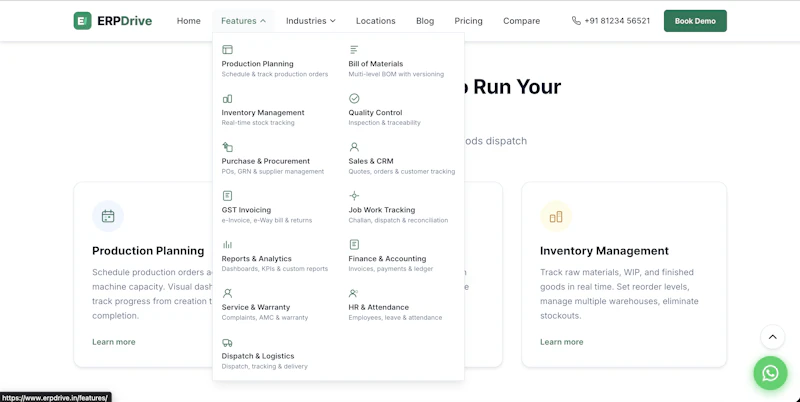This screenshot has width=800, height=402.
Task: Open the Pricing nav item
Action: (468, 21)
